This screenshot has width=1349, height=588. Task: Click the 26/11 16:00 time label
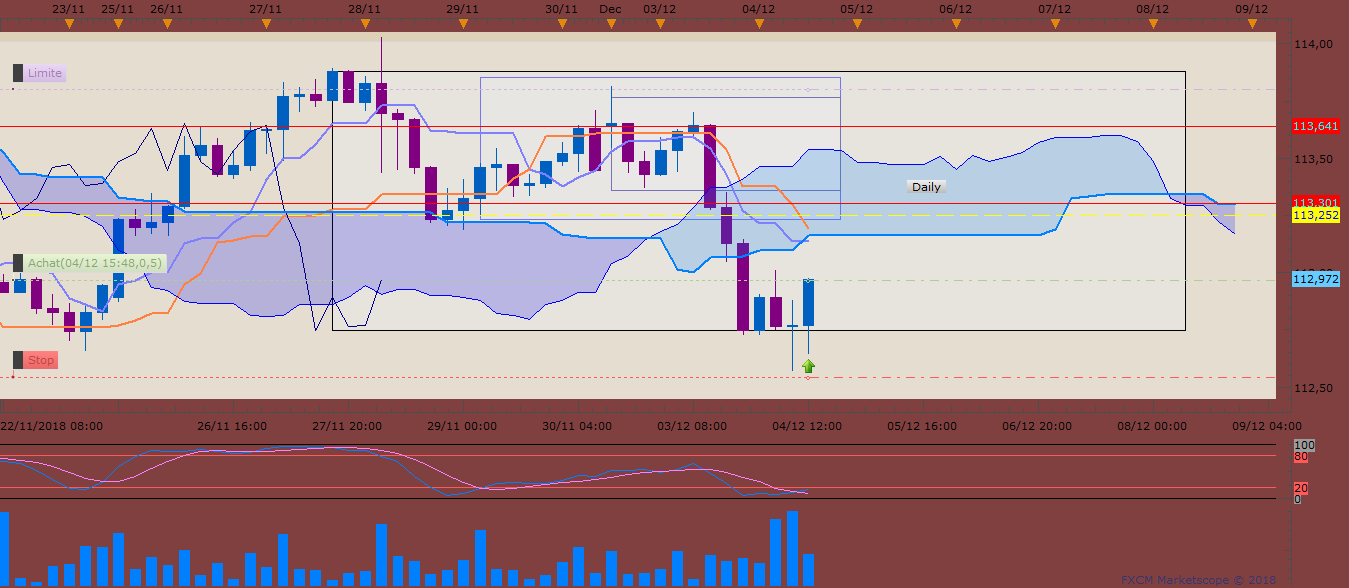pos(232,425)
